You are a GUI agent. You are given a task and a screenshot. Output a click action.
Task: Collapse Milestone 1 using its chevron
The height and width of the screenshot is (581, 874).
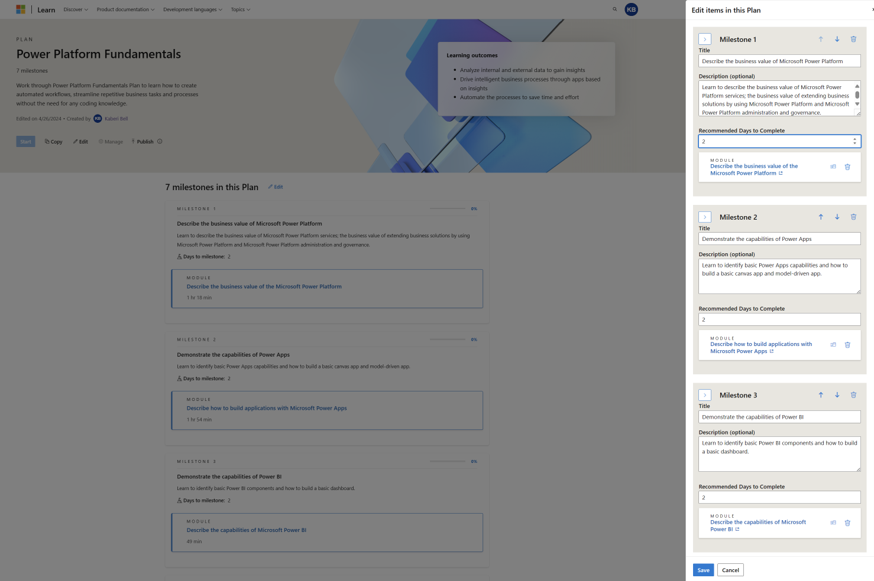[x=704, y=39]
